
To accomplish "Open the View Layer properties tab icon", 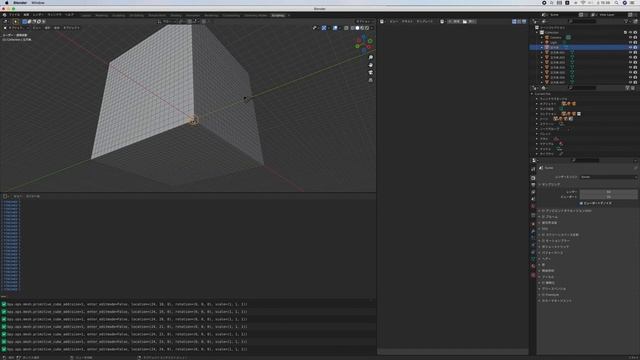I will [x=533, y=192].
